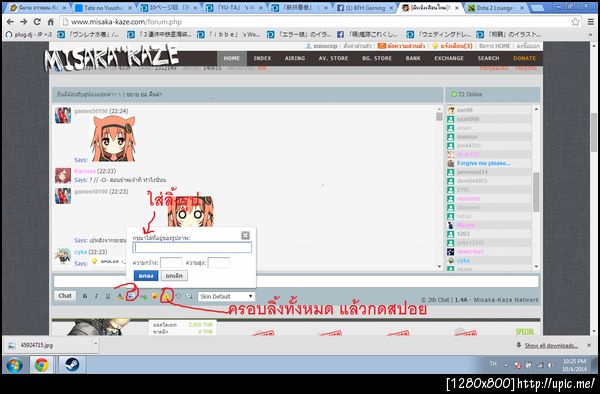Open BG. STORE in the navigation
The height and width of the screenshot is (394, 600).
click(x=377, y=59)
